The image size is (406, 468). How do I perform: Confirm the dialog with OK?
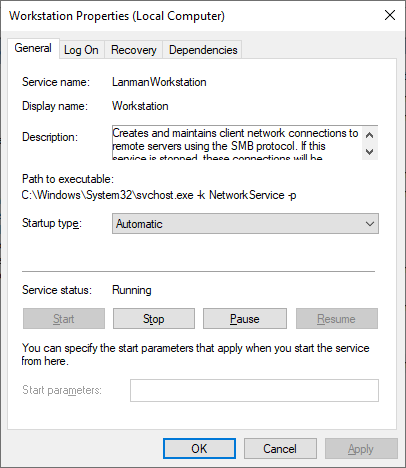coord(199,449)
